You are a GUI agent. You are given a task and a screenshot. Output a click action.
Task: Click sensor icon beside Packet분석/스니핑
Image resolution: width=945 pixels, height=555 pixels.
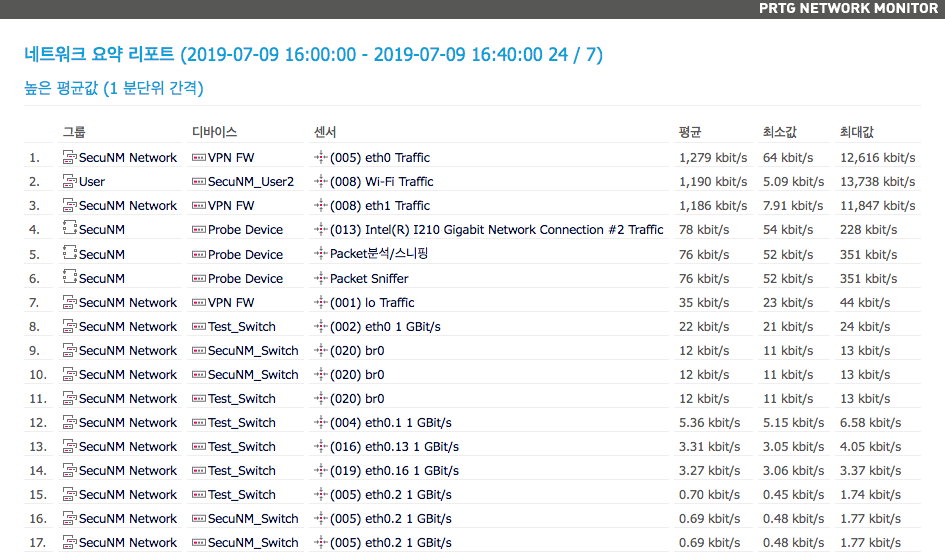pos(321,254)
